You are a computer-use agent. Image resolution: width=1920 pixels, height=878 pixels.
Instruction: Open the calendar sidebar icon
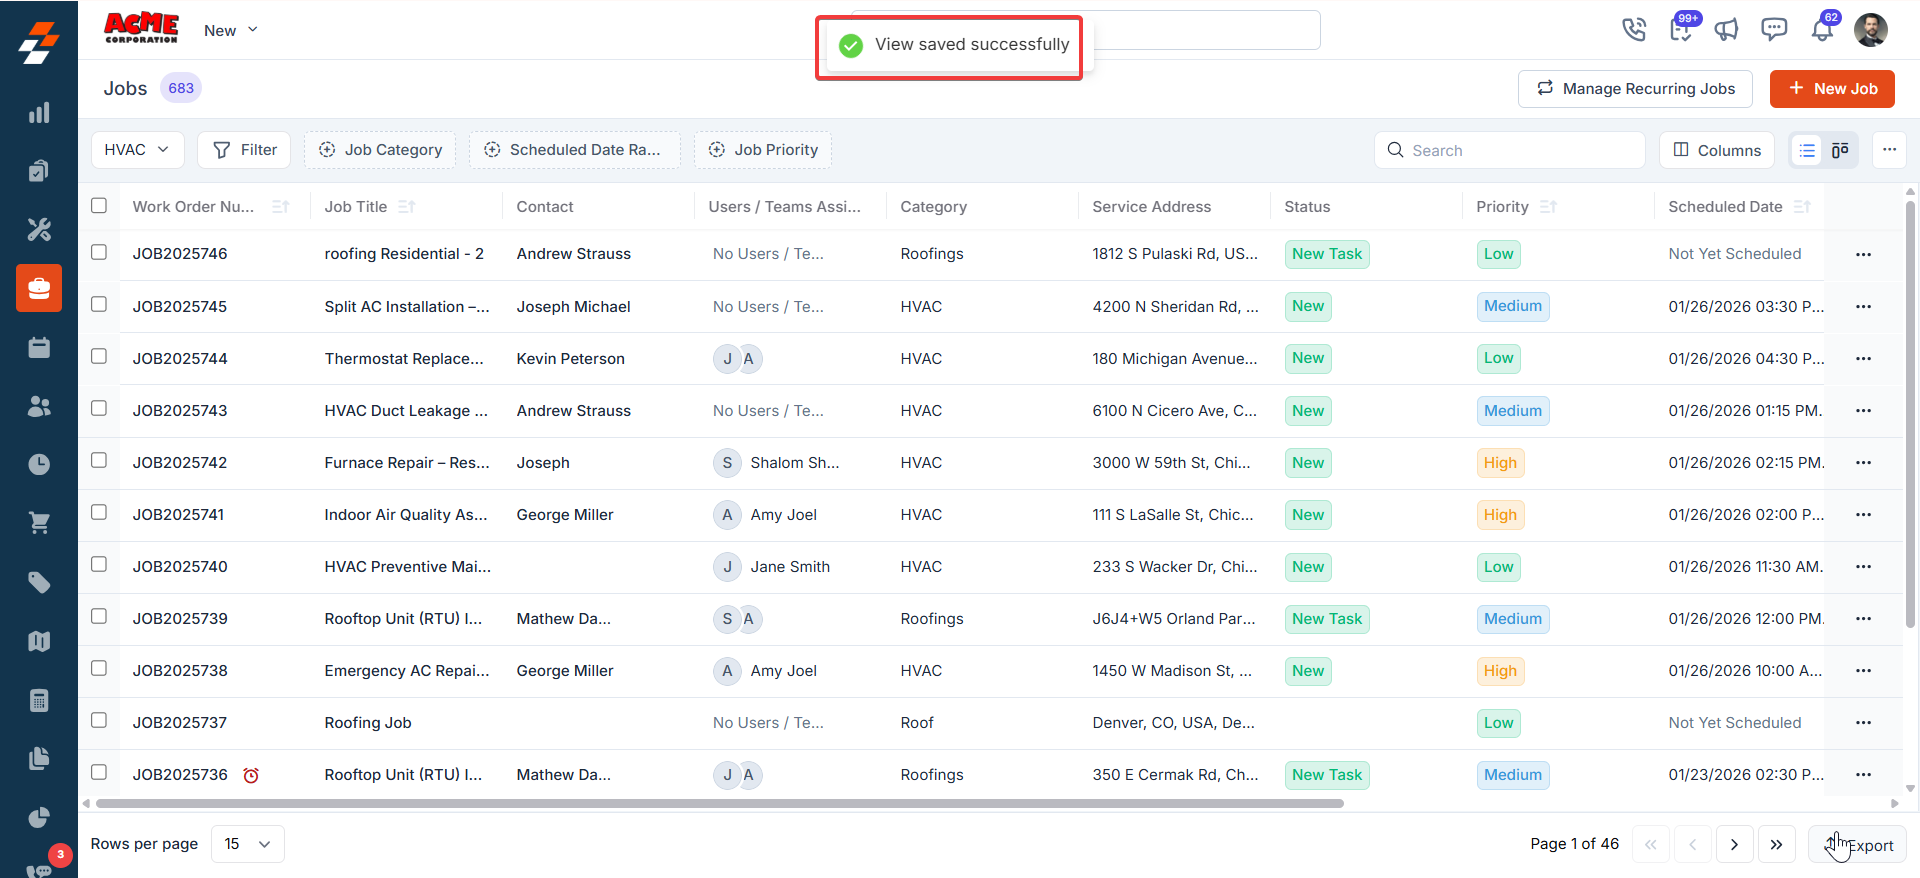tap(39, 347)
